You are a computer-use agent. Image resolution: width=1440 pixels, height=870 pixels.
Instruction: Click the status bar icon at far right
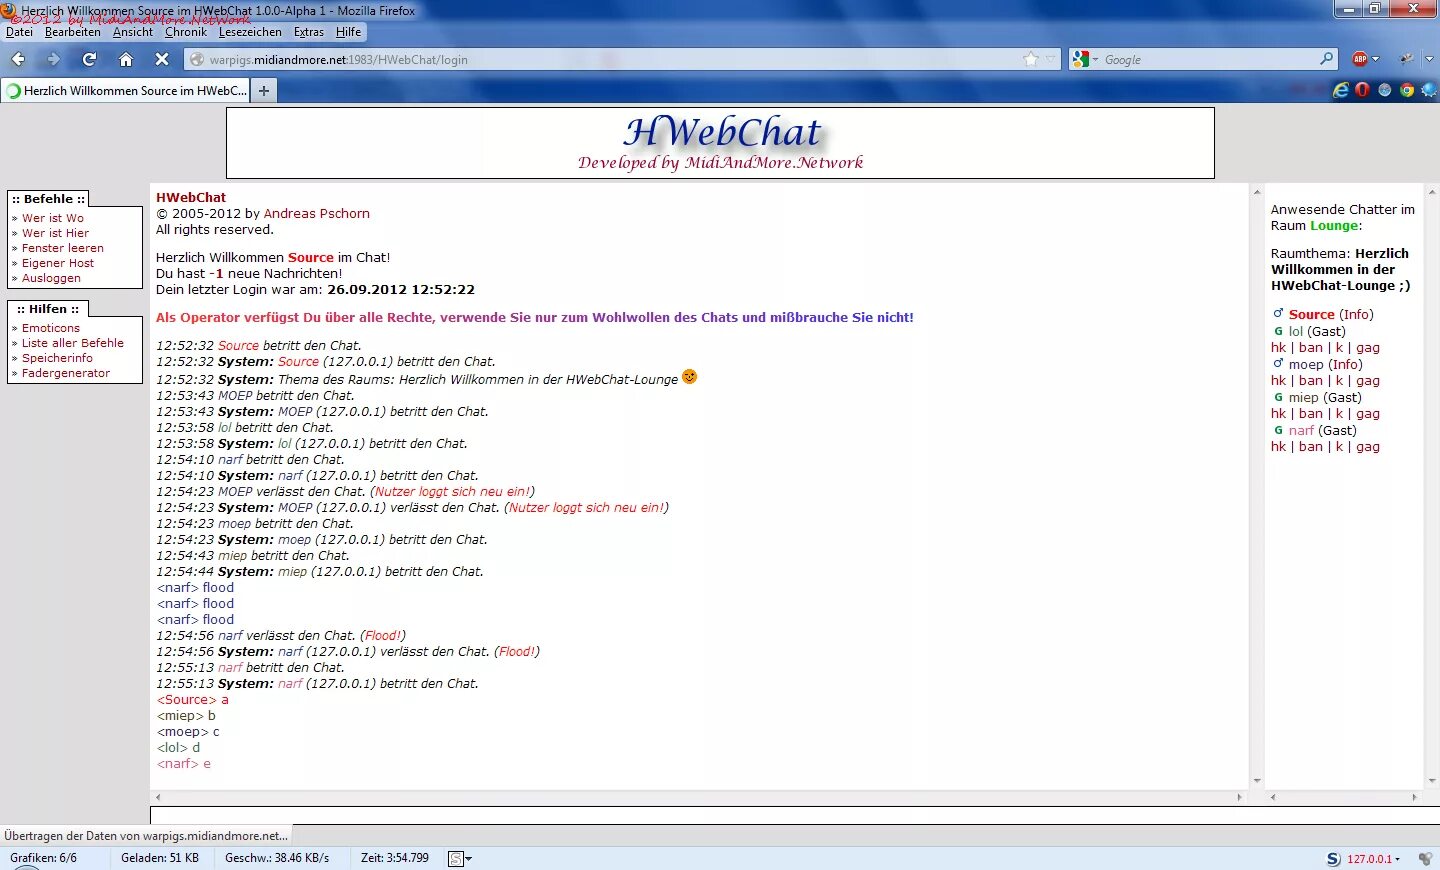click(1425, 858)
